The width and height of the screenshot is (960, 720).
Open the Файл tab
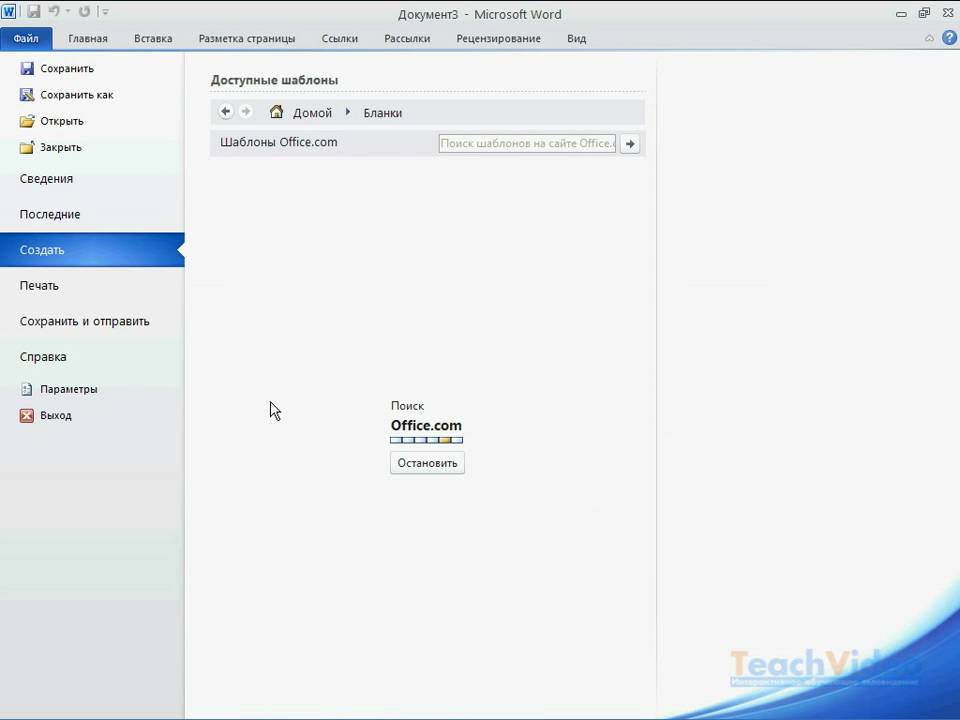[26, 39]
